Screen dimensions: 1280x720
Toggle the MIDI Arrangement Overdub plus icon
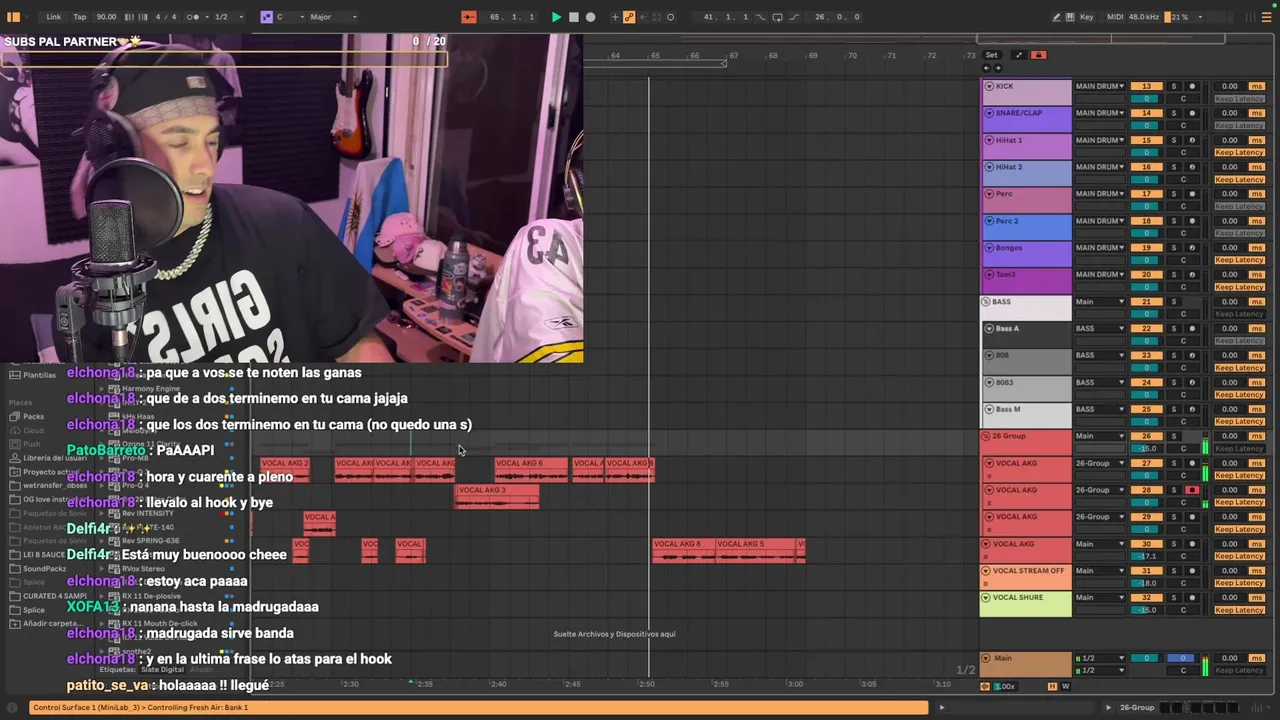(x=614, y=17)
